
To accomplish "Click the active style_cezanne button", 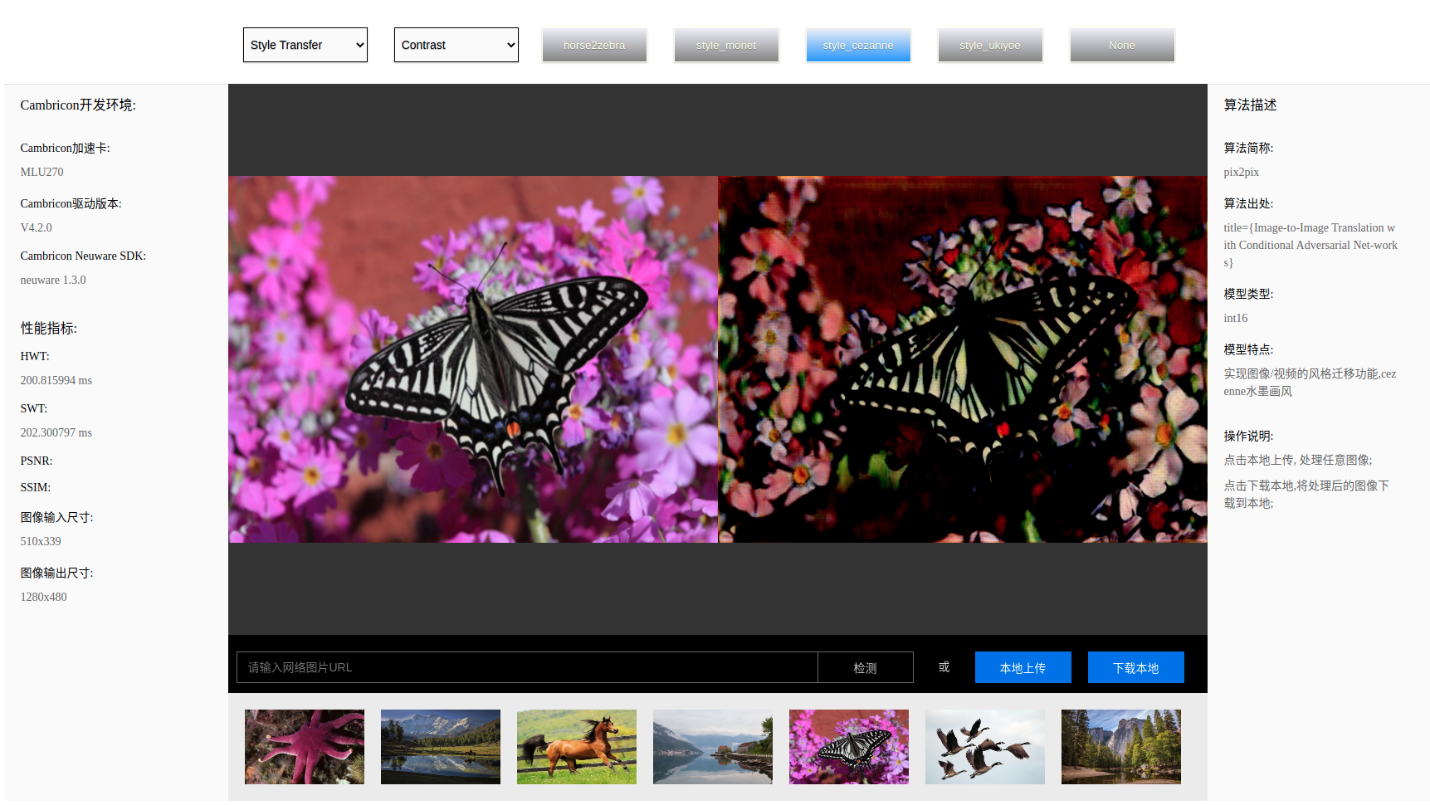I will (858, 45).
